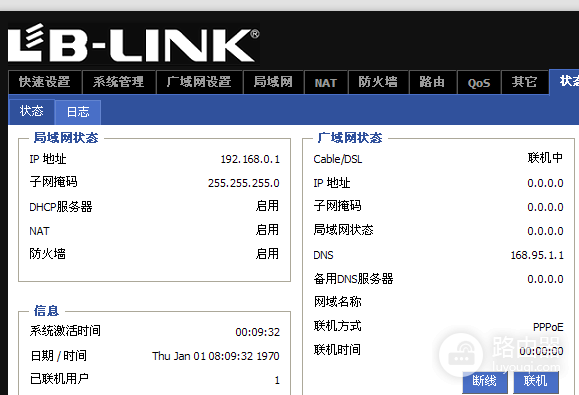Screen dimensions: 579x395
Task: Open the 快速设置 tab
Action: point(45,82)
